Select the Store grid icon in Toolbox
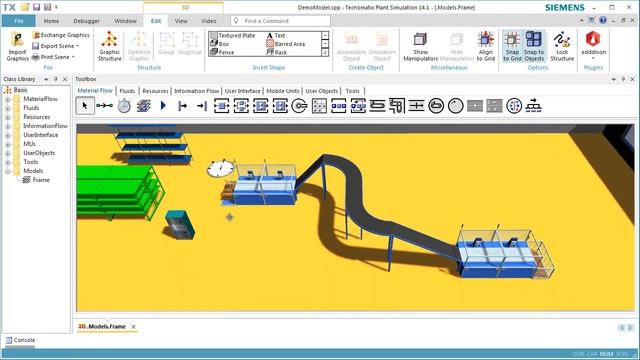The width and height of the screenshot is (640, 360). click(319, 106)
